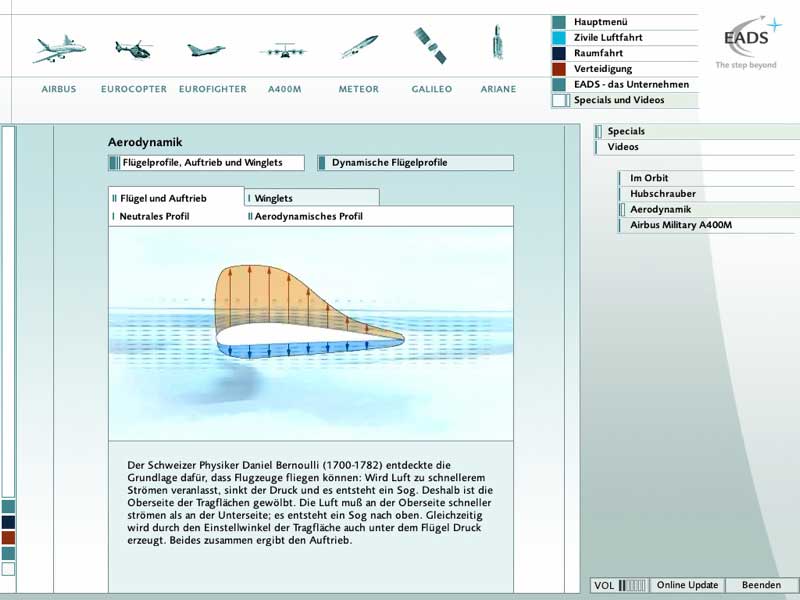Adjust the VOL volume bar
The image size is (800, 600).
pos(633,585)
